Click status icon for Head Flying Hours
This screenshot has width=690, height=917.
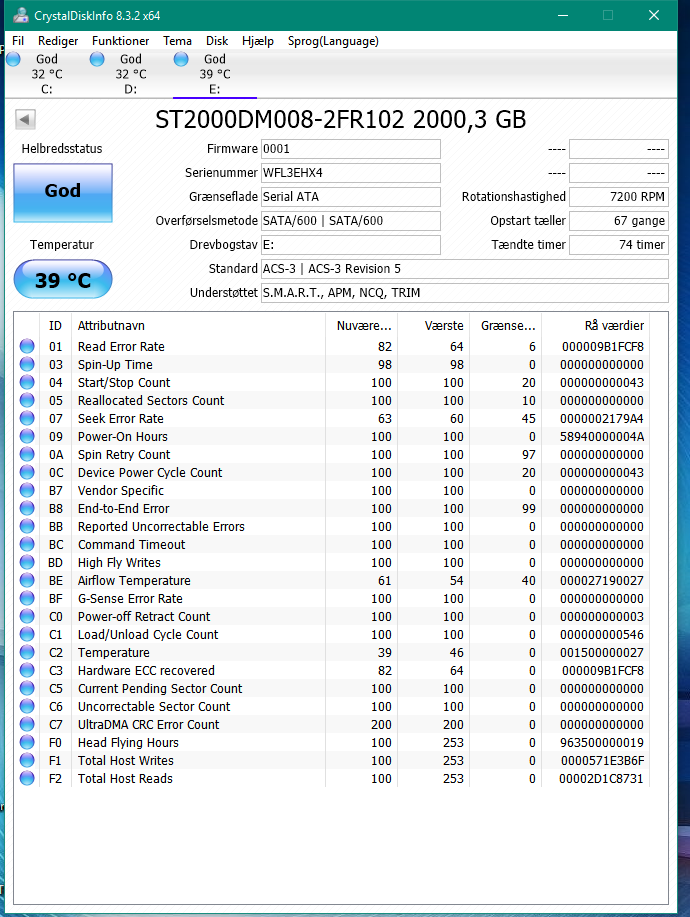click(27, 742)
